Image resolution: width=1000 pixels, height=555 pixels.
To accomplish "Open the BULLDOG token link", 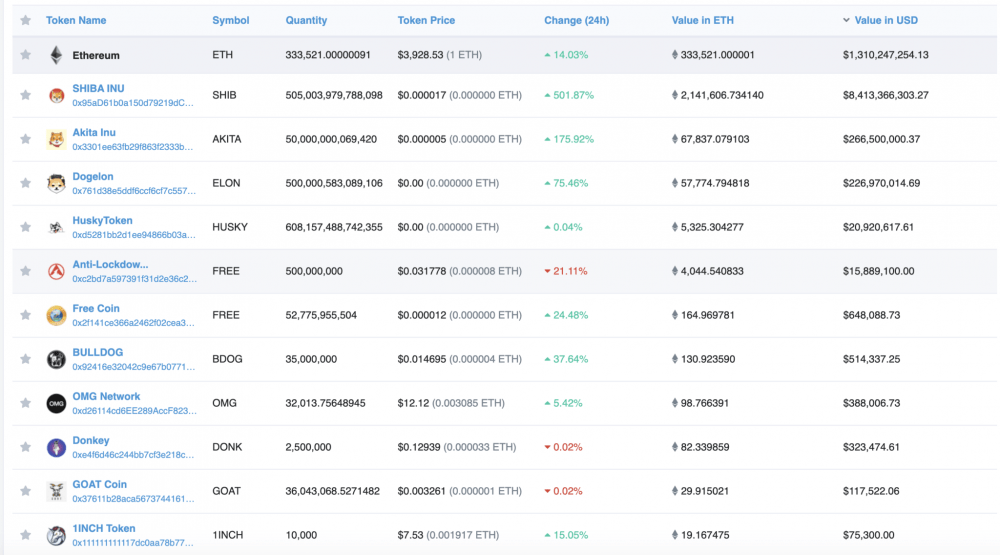I will tap(98, 353).
